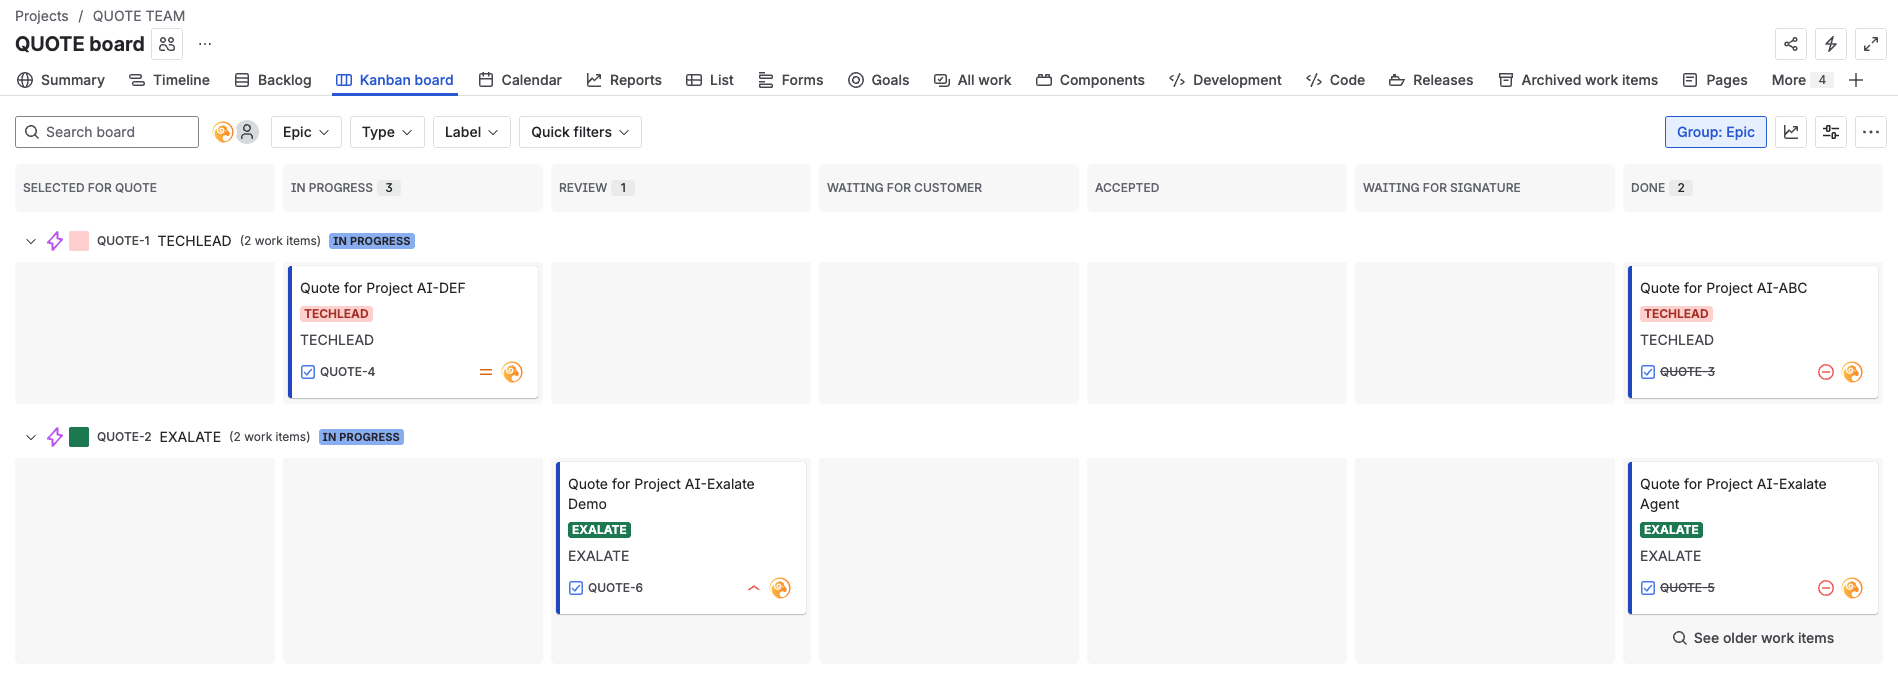Switch to the Timeline tab
Viewport: 1898px width, 693px height.
[170, 80]
